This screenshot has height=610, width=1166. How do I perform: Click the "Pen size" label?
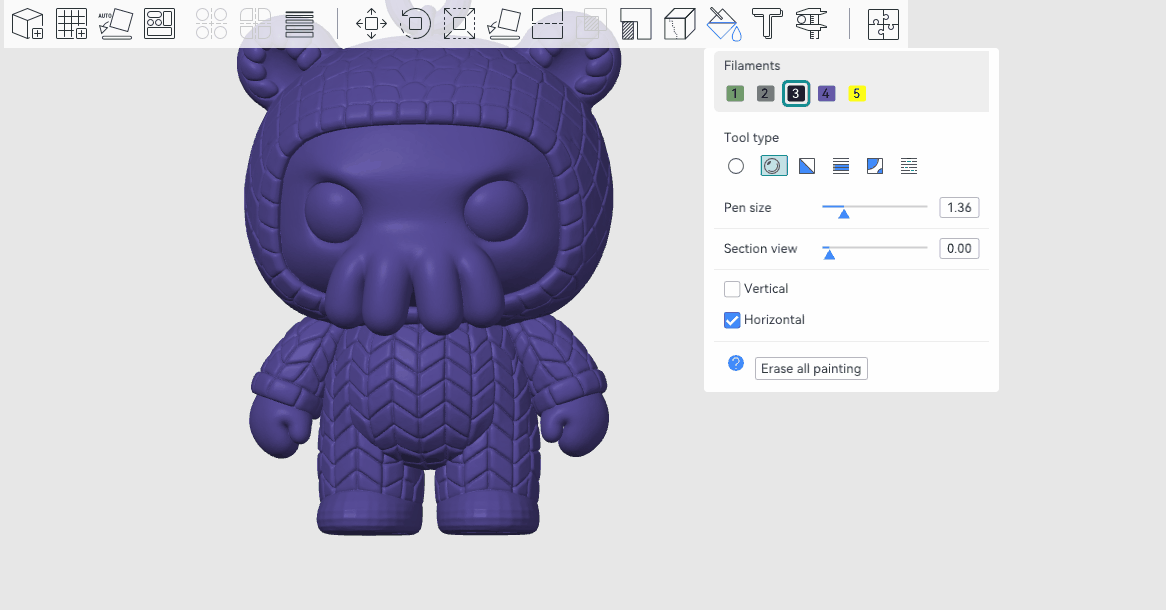point(747,208)
